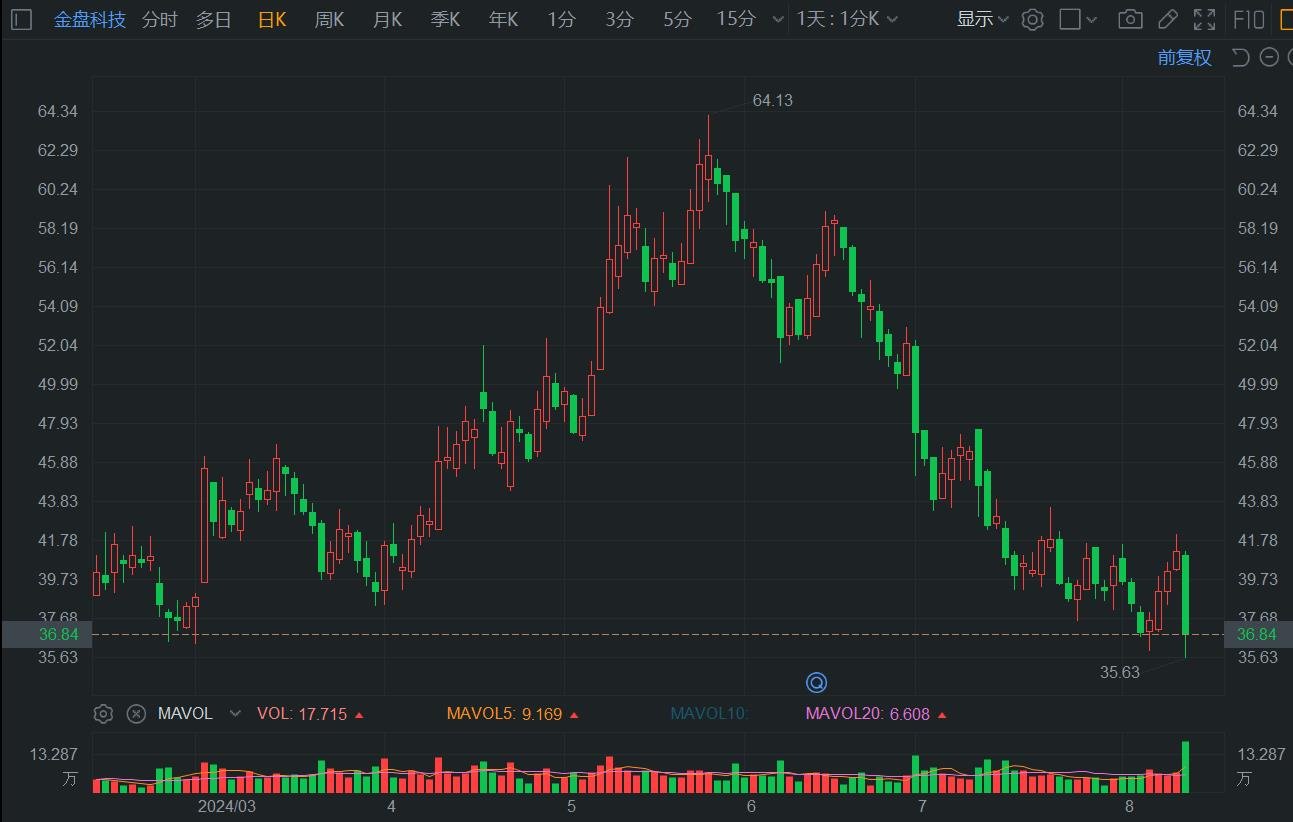Click the undo arrow above the chart
Viewport: 1293px width, 822px height.
(1240, 57)
